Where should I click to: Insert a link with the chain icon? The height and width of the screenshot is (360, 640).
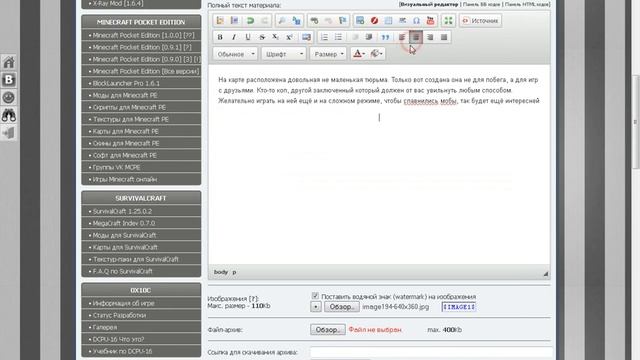(314, 20)
